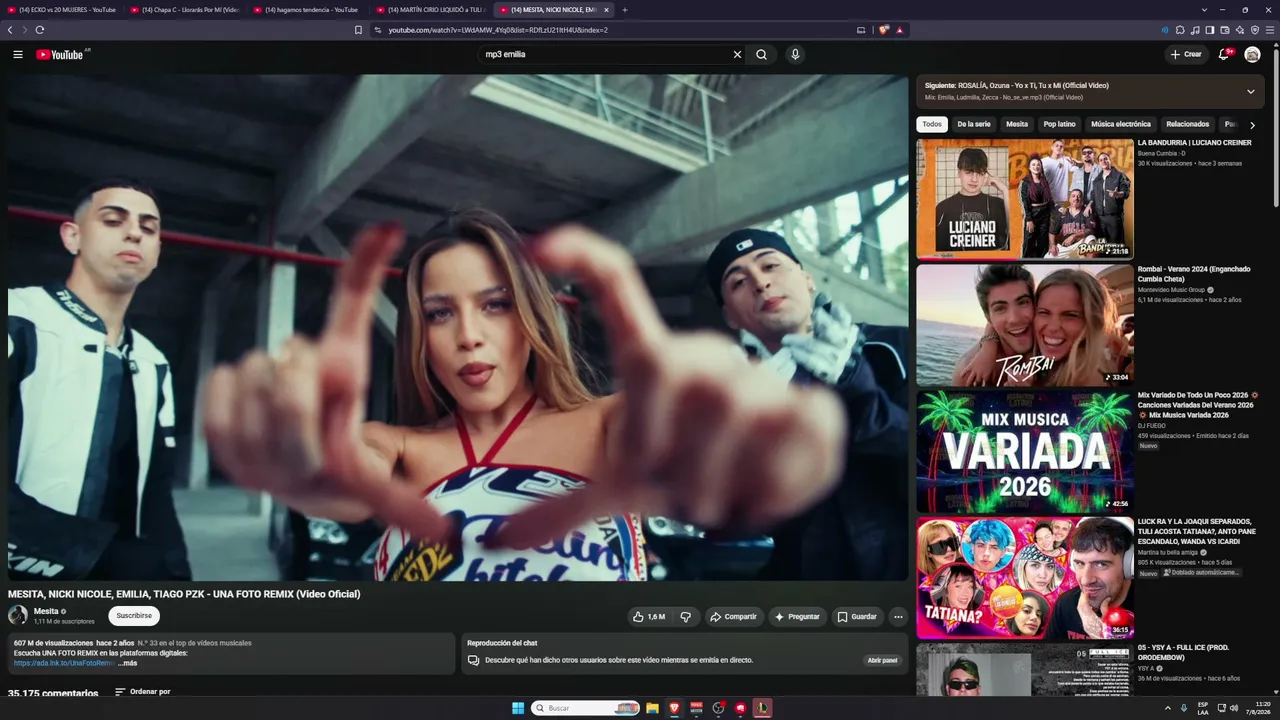Open Windows Start menu
Screen dimensions: 1280x720
pos(518,708)
